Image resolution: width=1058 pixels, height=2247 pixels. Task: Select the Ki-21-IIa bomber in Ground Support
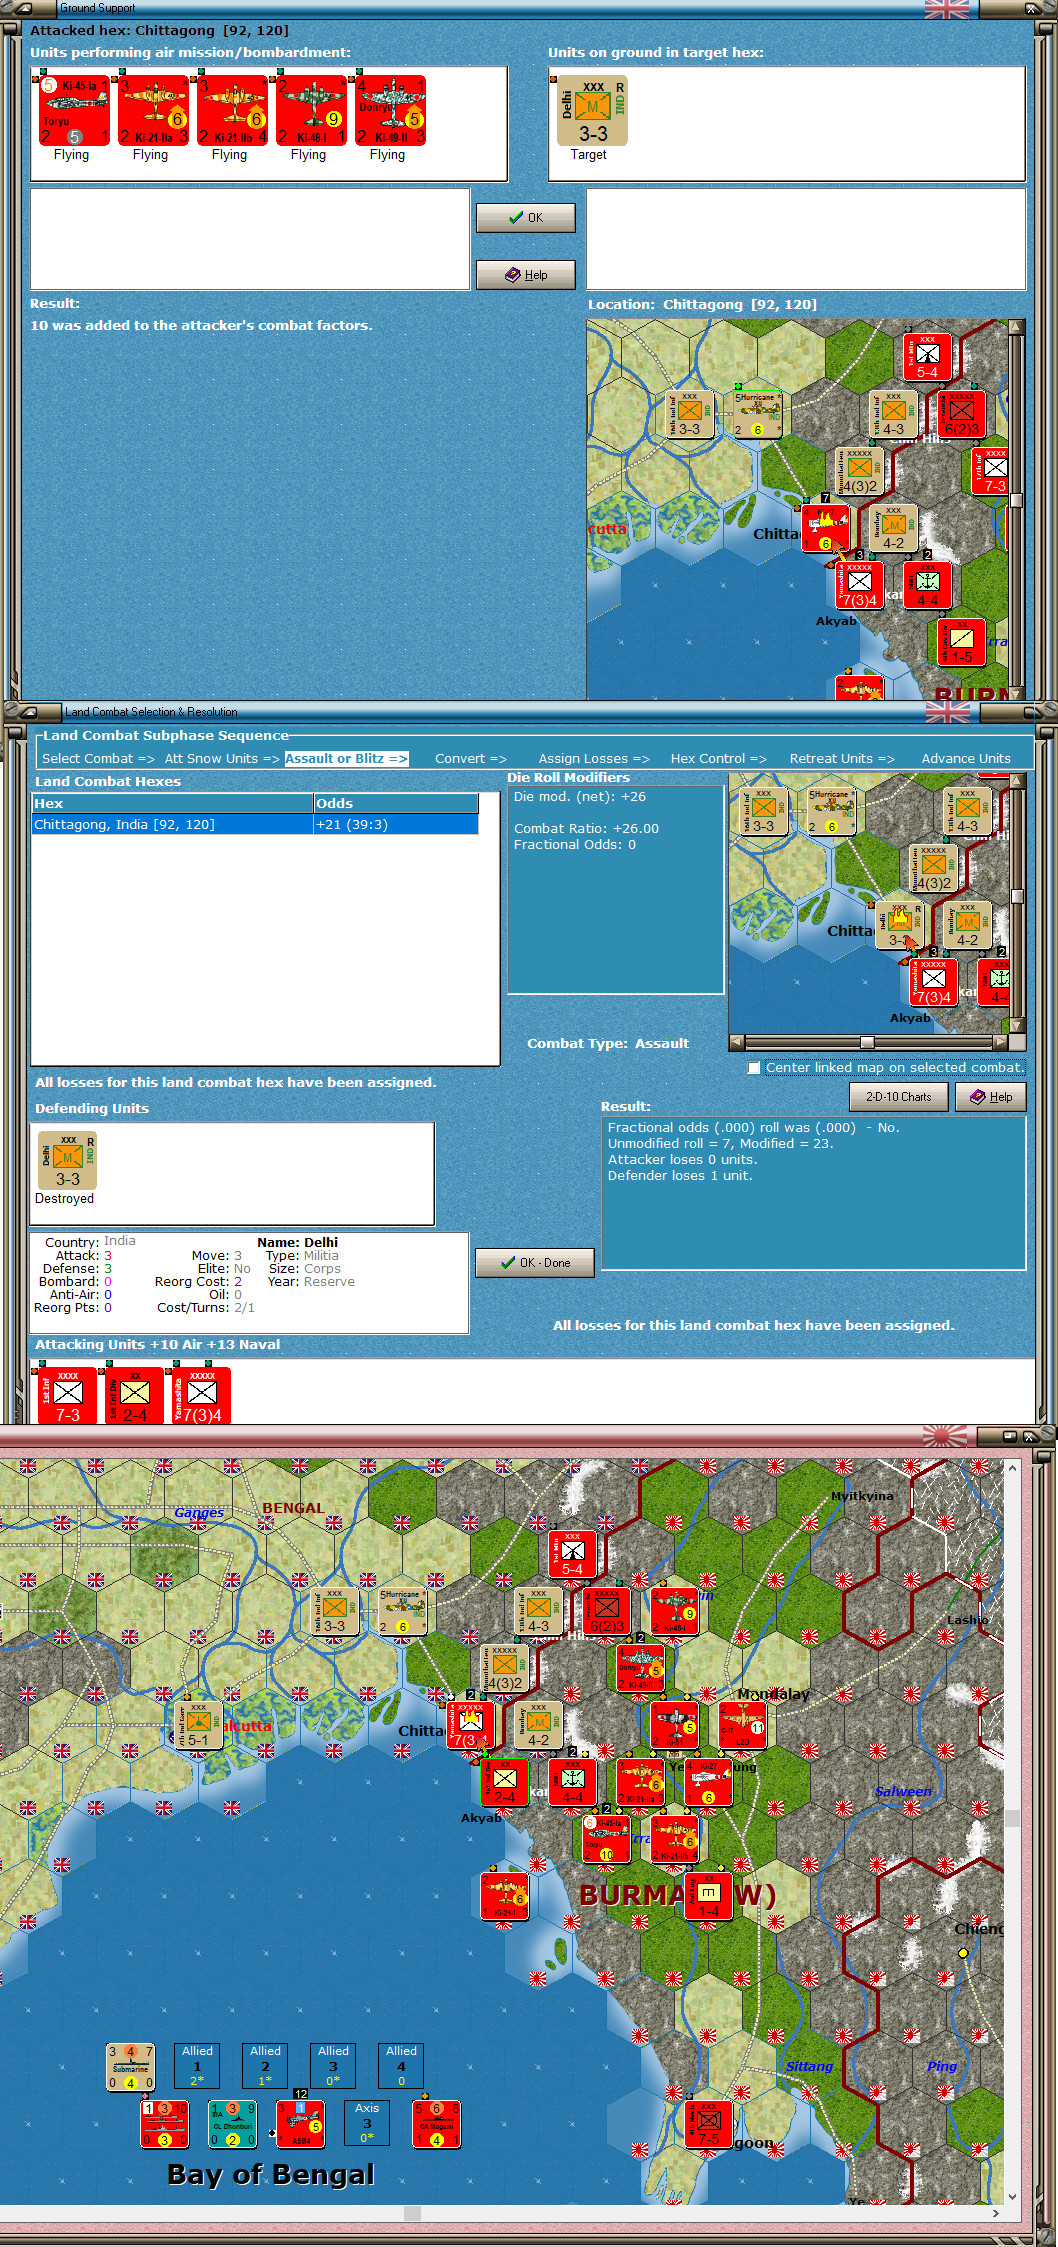click(x=153, y=110)
